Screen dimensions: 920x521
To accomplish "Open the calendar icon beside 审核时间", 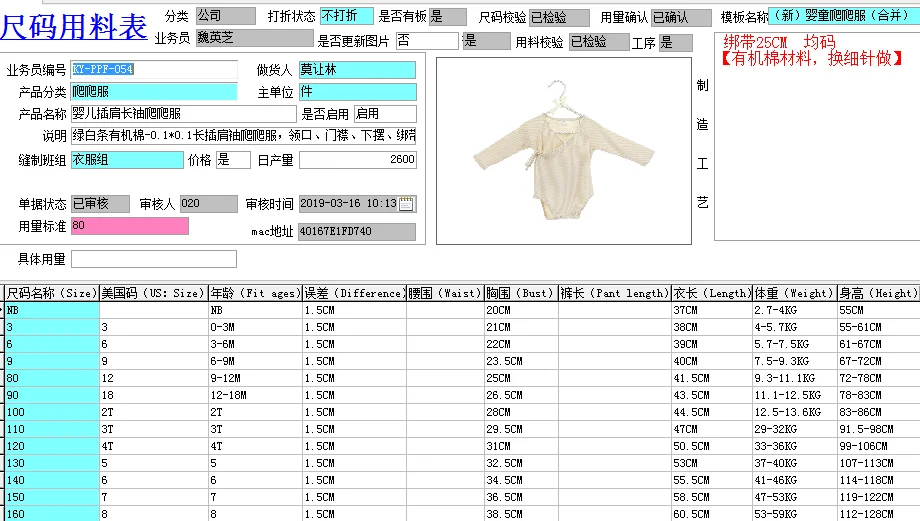I will click(406, 204).
